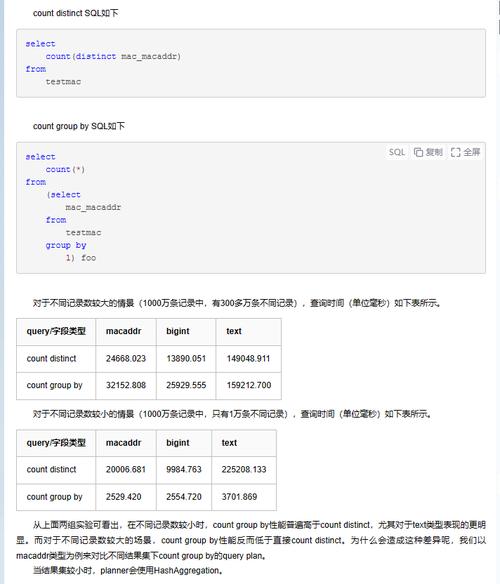Click the cell value 2554.720

(184, 496)
